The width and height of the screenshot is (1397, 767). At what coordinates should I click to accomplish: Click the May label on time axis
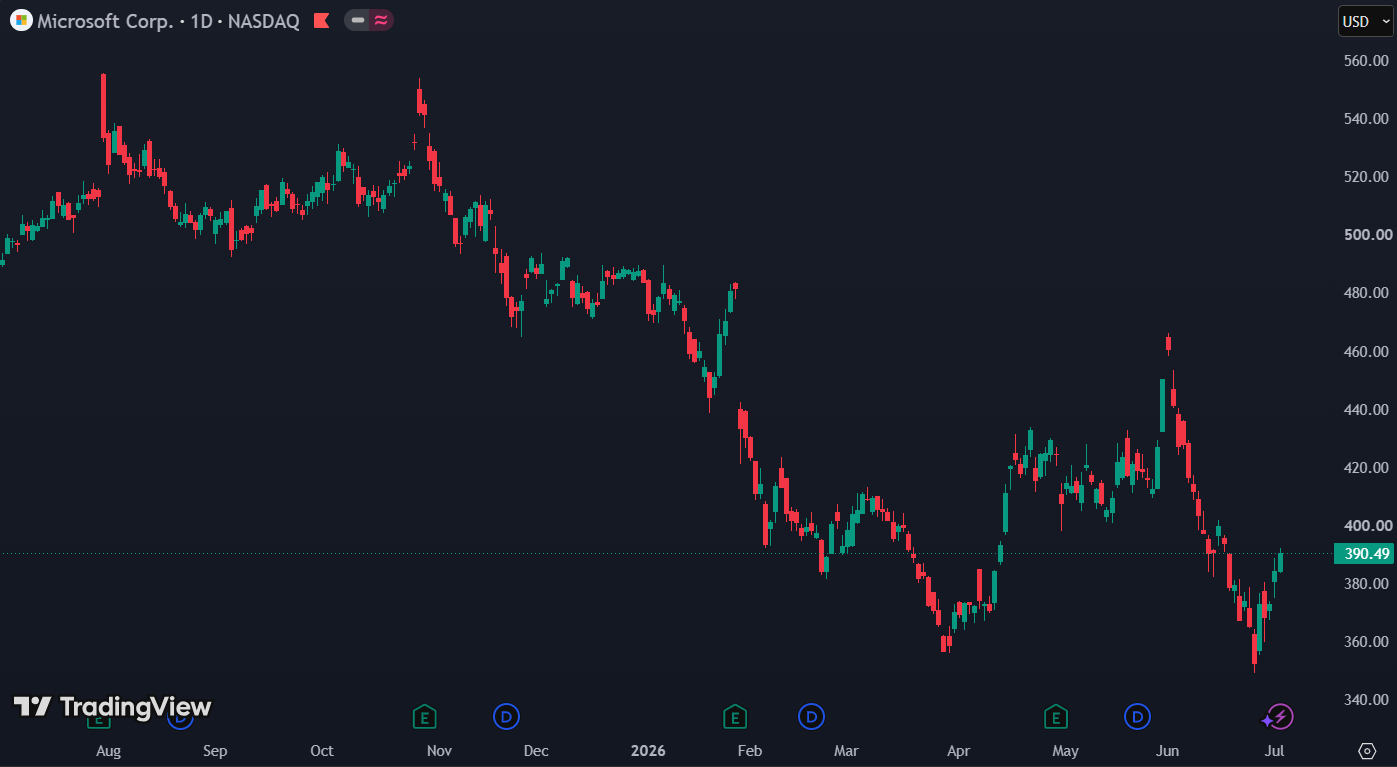click(x=1065, y=751)
